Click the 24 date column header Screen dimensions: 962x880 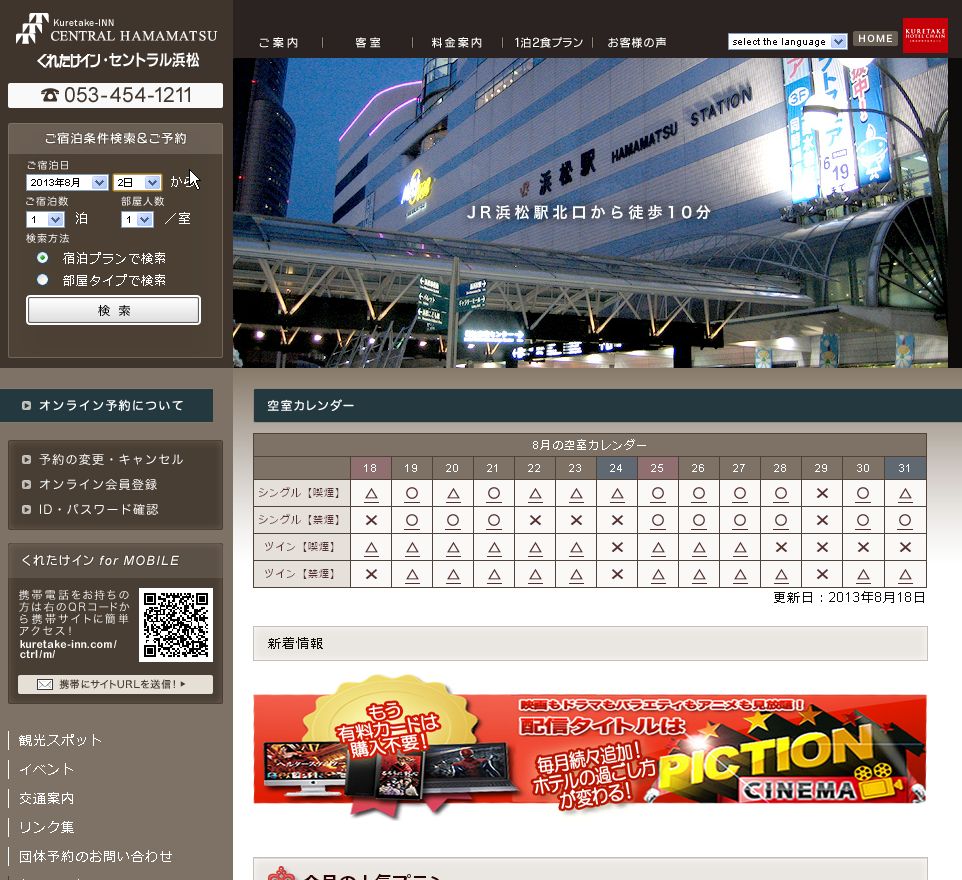tap(617, 468)
